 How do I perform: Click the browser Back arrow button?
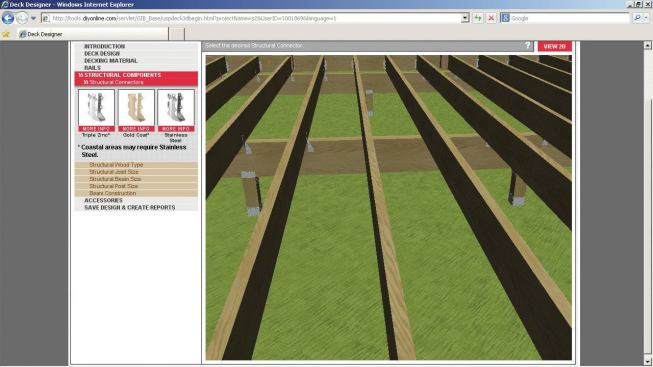click(8, 18)
